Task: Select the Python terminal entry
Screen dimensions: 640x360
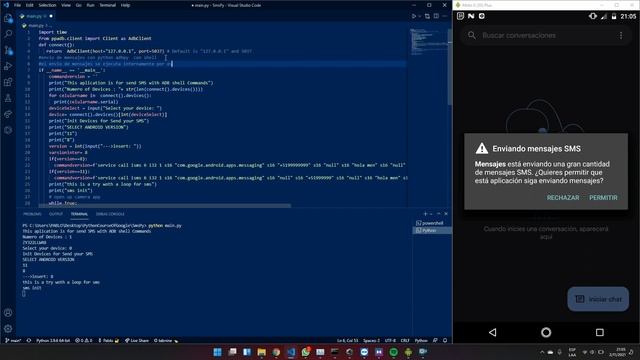Action: click(432, 231)
